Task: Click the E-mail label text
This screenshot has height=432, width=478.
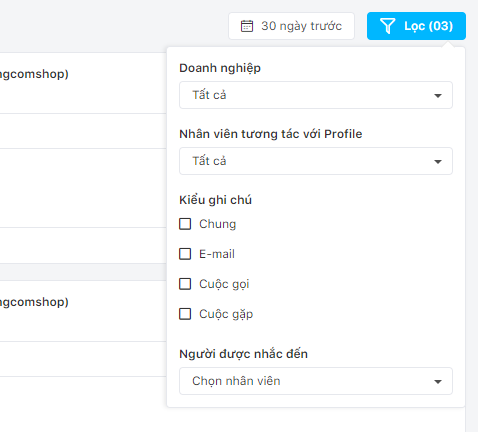Action: pyautogui.click(x=217, y=254)
